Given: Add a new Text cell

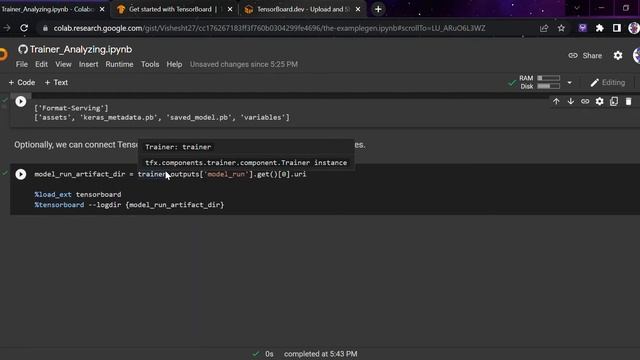Looking at the screenshot, I should tap(56, 82).
